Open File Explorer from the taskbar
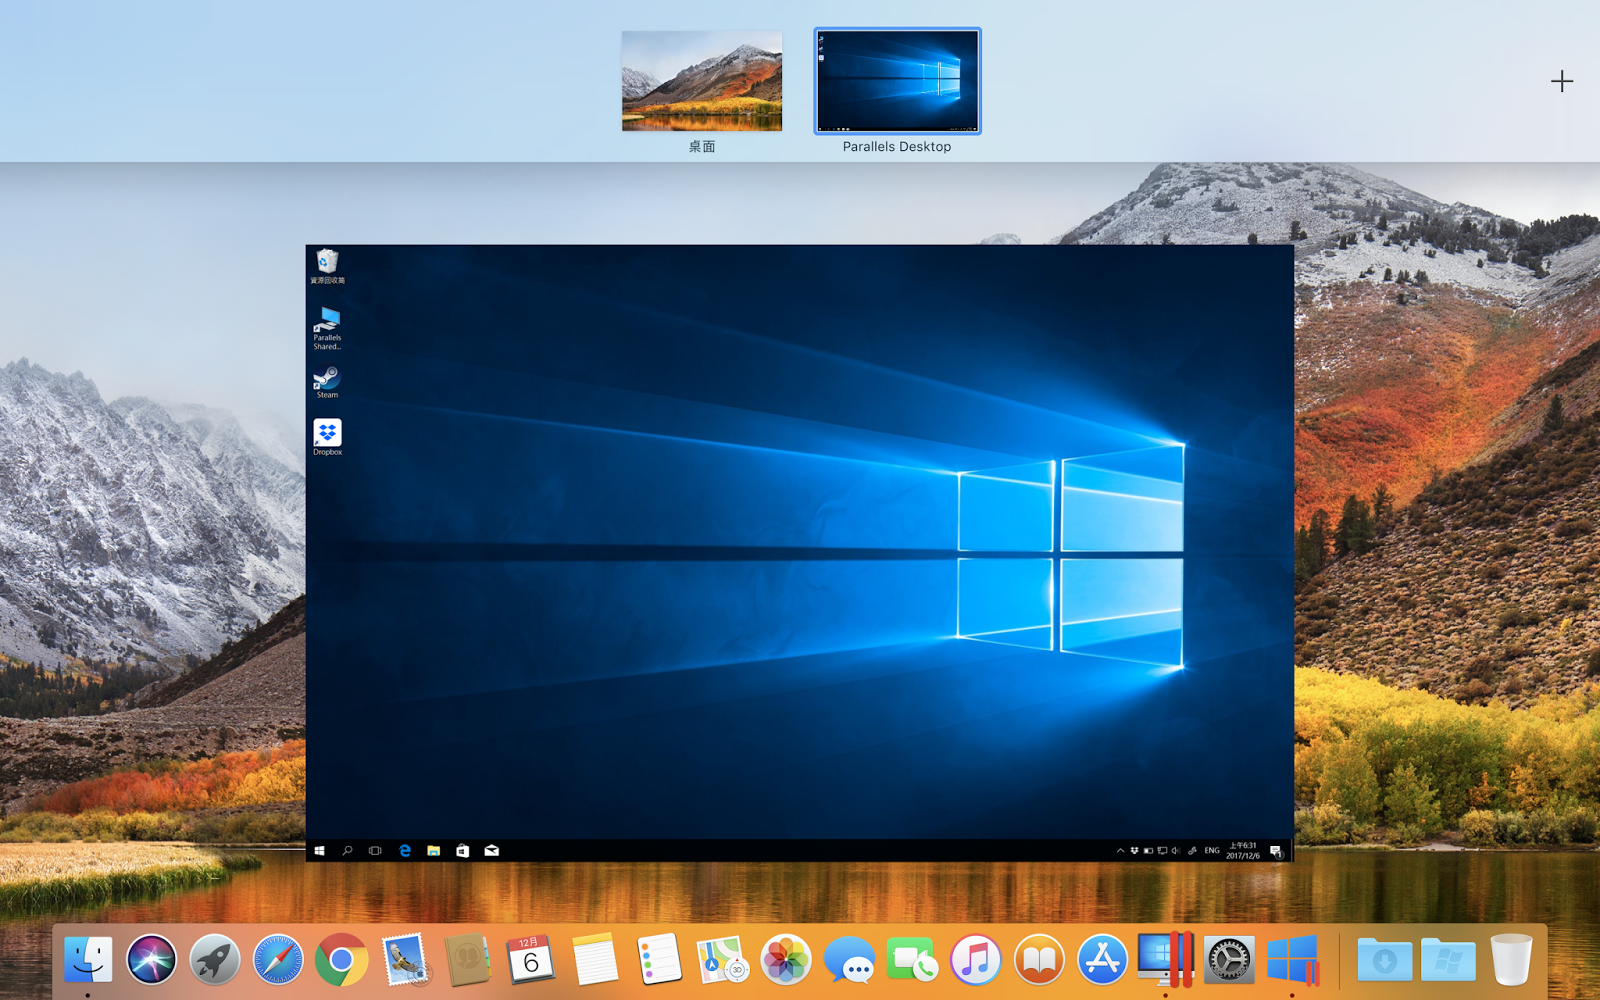Image resolution: width=1600 pixels, height=1000 pixels. click(433, 851)
